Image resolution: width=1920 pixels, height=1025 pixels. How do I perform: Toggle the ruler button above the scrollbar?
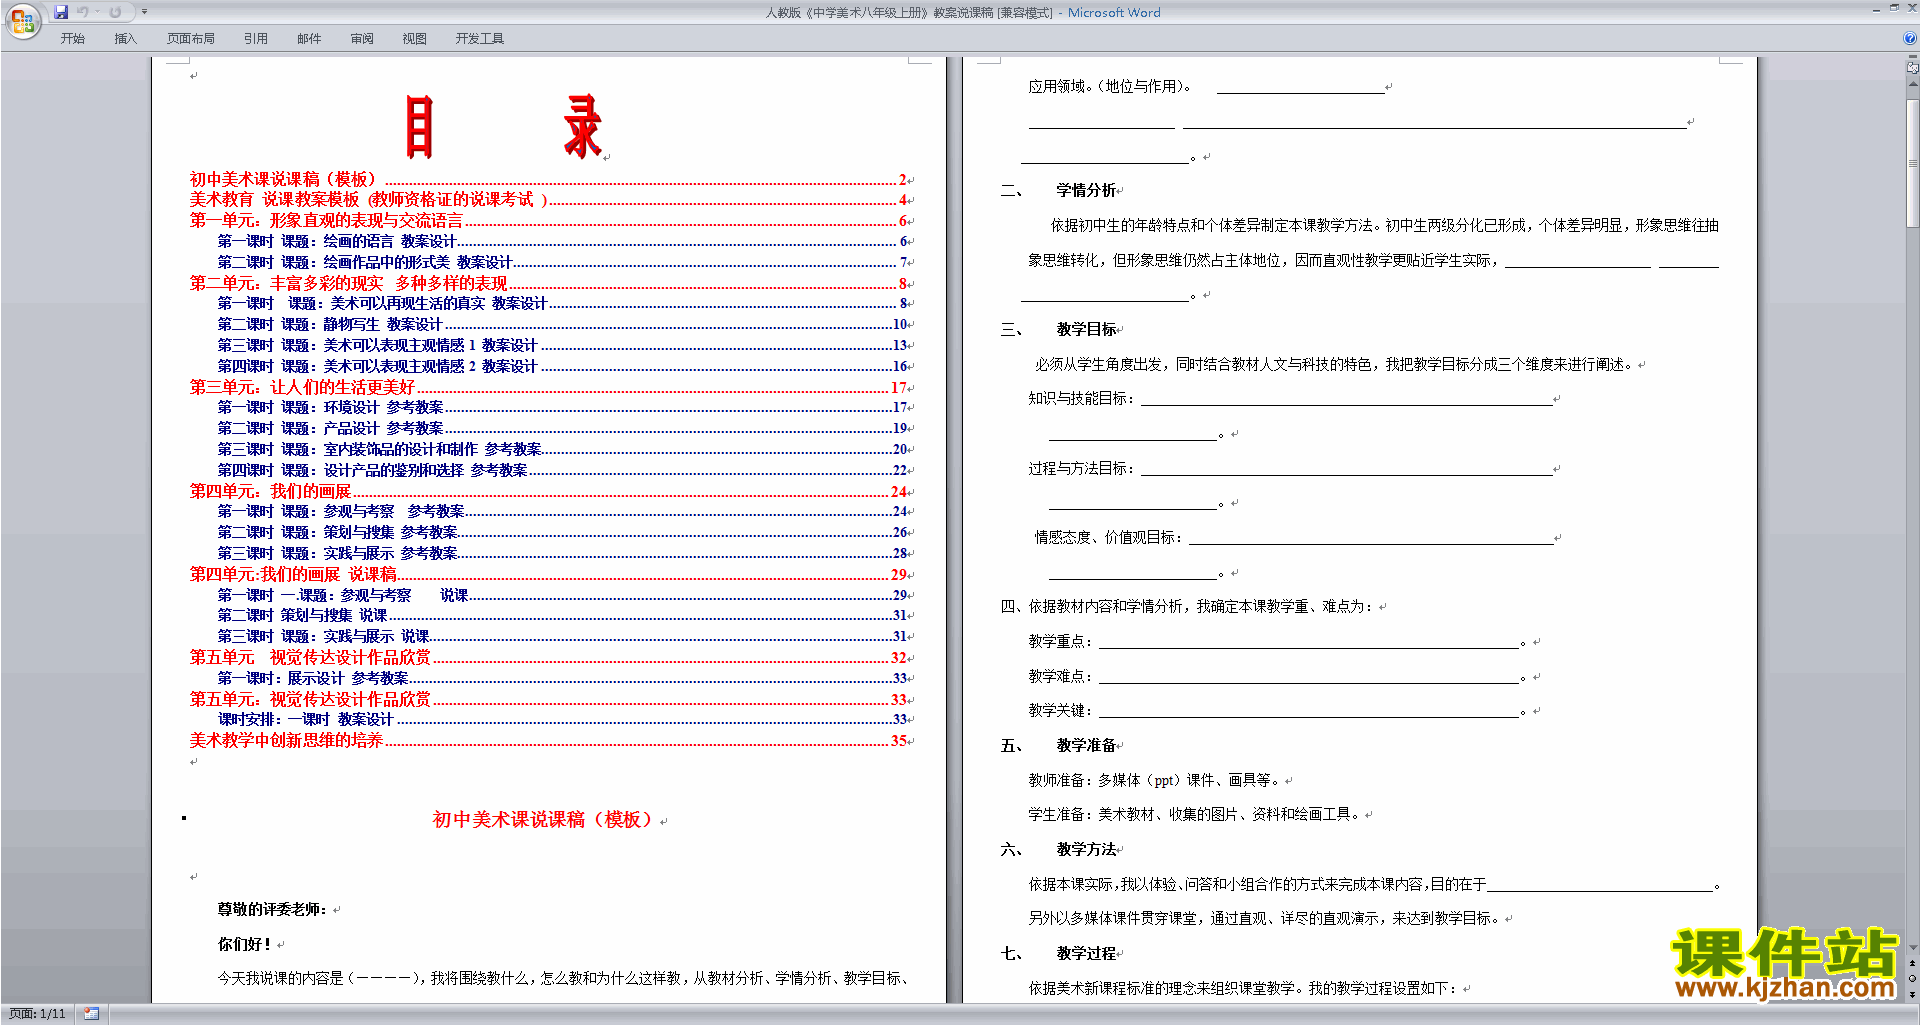pyautogui.click(x=1912, y=68)
